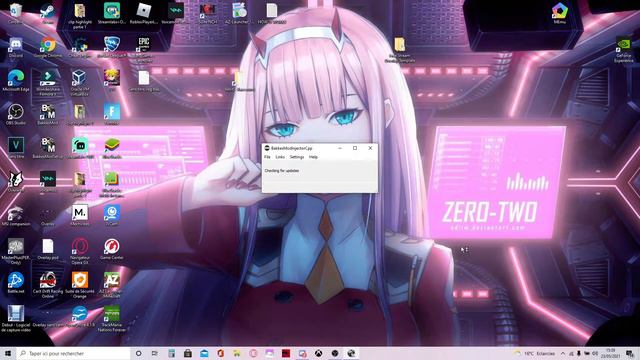Select the 'Overlay.psd' file icon
This screenshot has width=640, height=360.
[48, 249]
